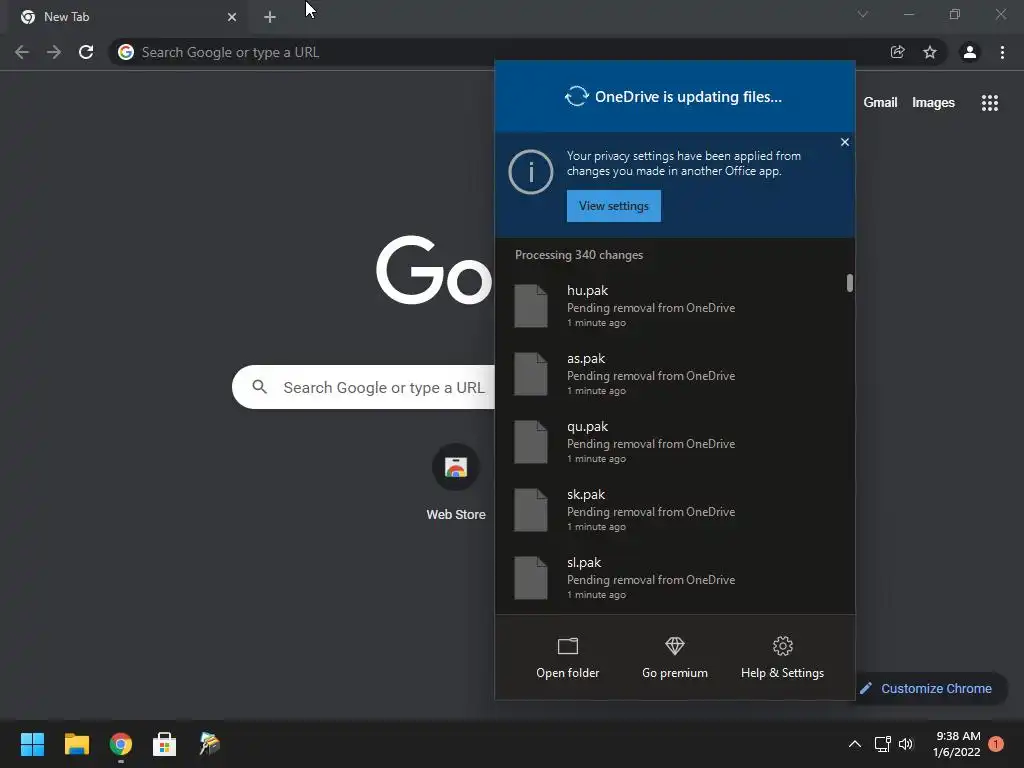Click the Google icon in address bar

tap(126, 52)
